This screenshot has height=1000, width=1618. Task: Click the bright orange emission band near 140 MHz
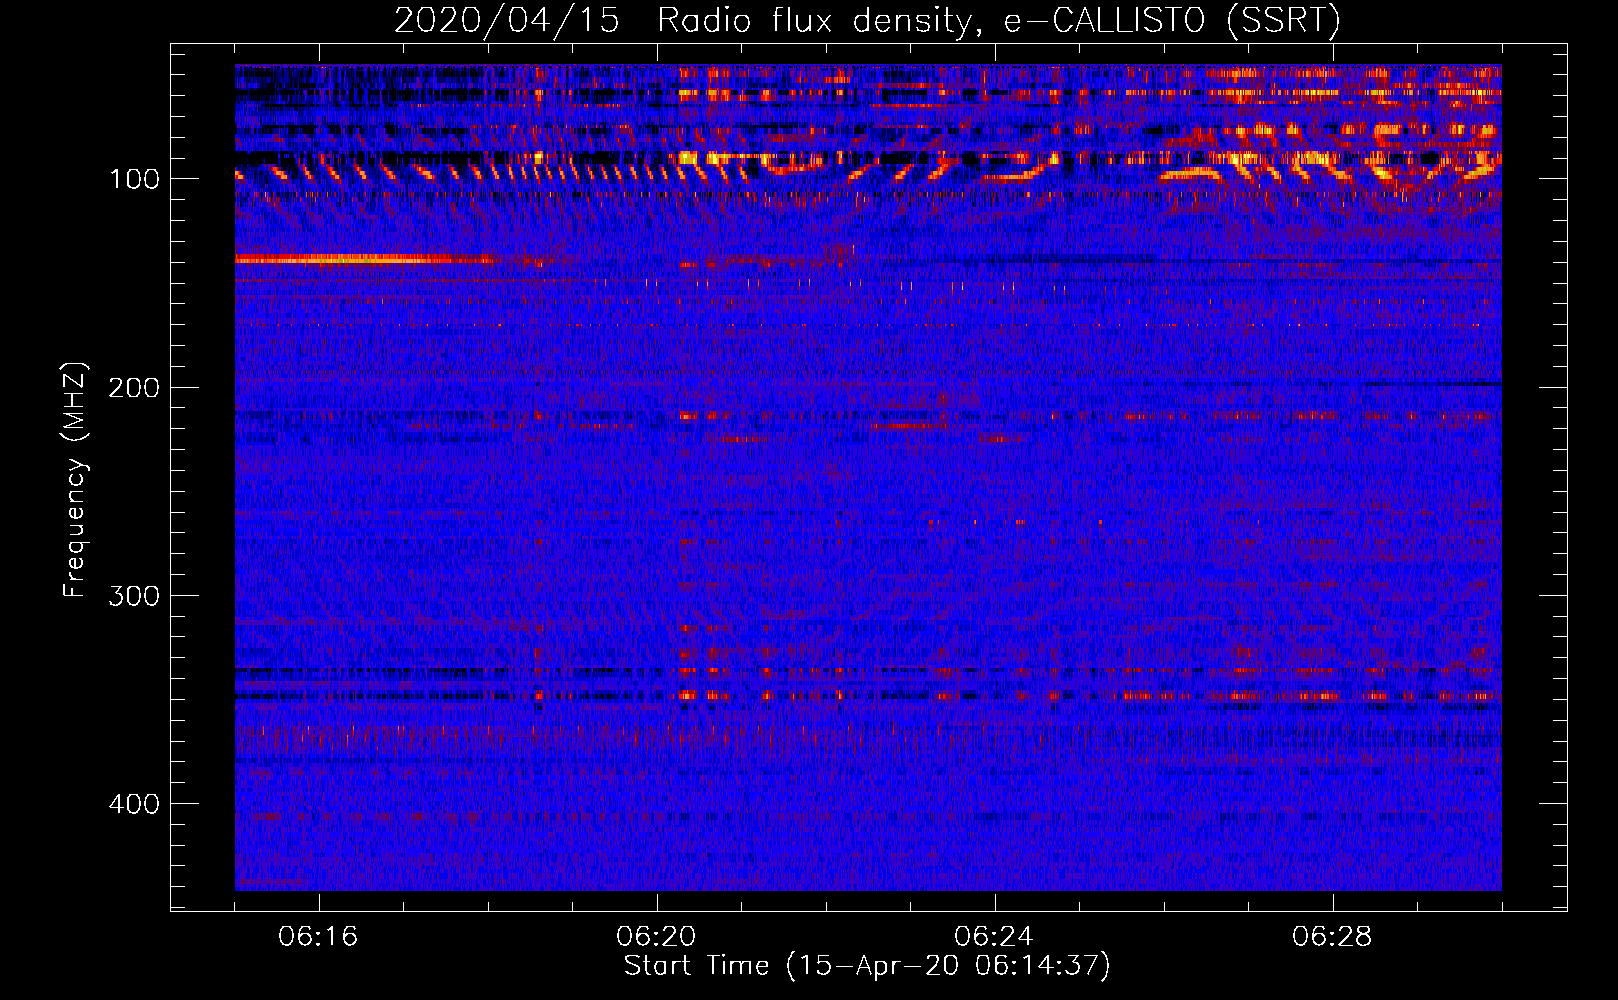click(365, 259)
